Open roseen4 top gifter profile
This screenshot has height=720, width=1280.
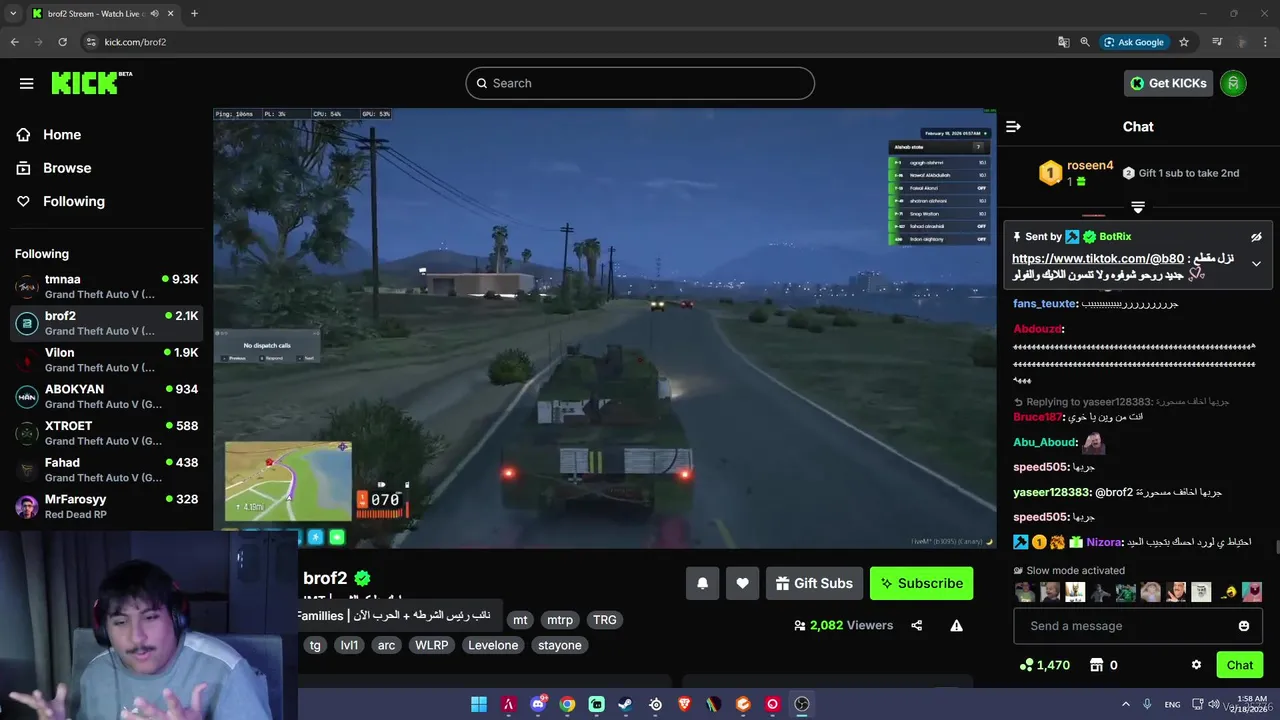[x=1090, y=166]
